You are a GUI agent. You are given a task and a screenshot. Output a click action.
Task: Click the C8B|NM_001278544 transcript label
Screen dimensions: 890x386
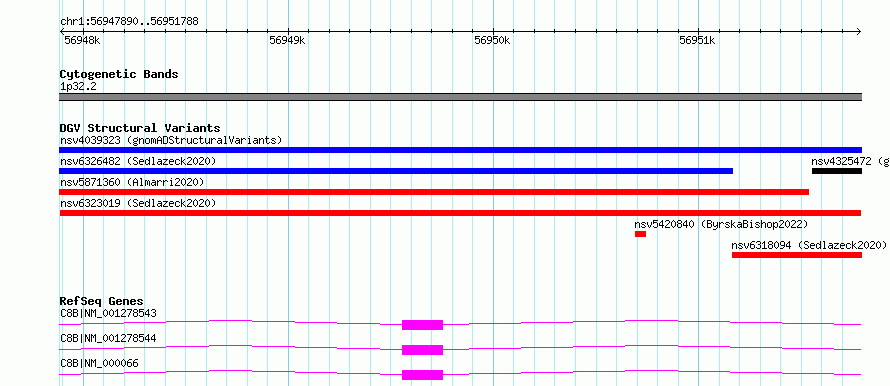[108, 338]
